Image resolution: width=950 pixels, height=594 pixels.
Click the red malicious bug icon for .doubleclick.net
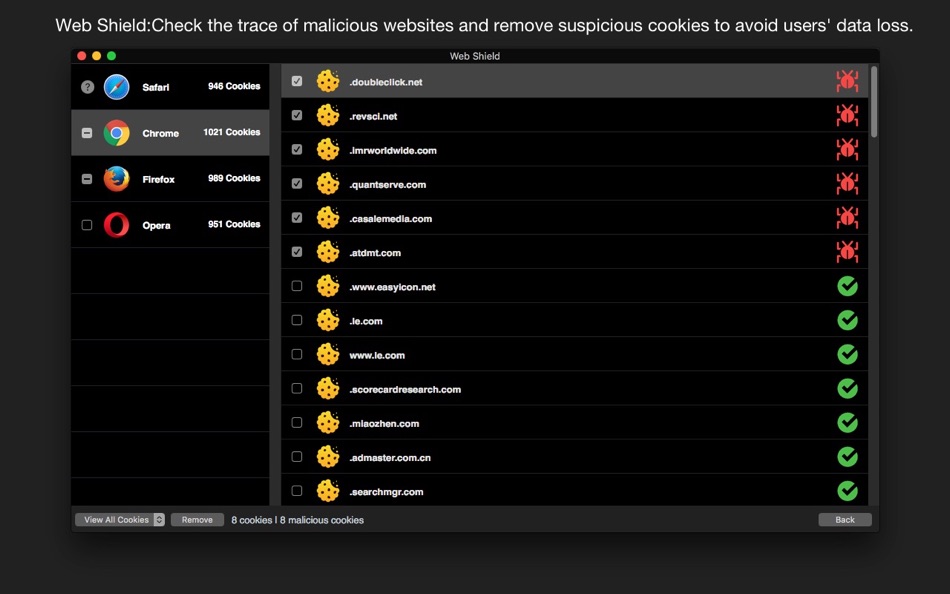coord(847,81)
